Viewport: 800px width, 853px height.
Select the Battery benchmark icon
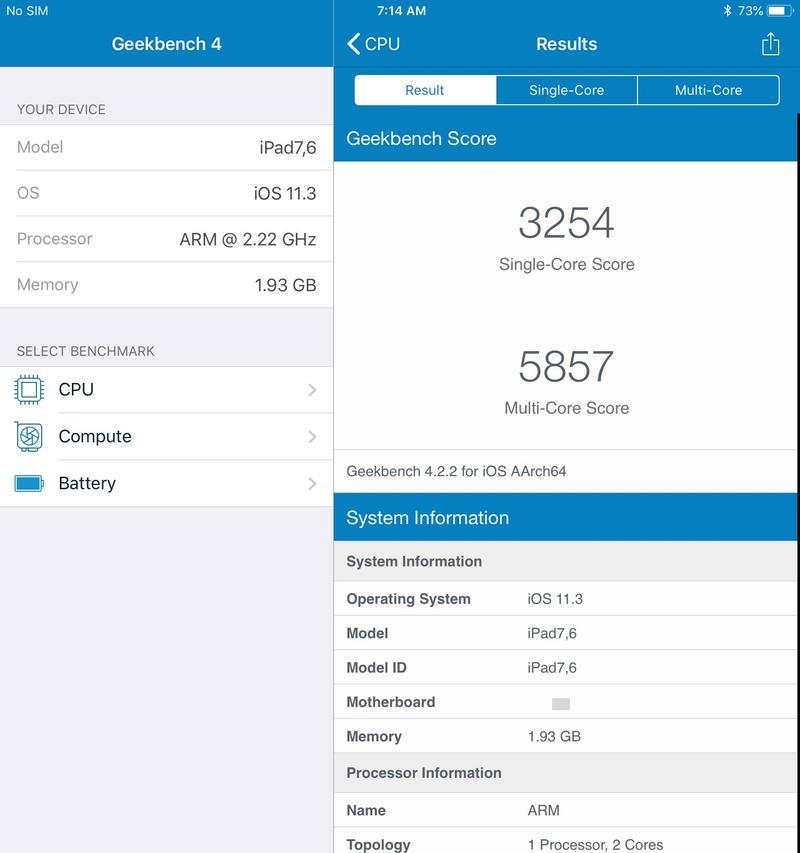coord(29,483)
